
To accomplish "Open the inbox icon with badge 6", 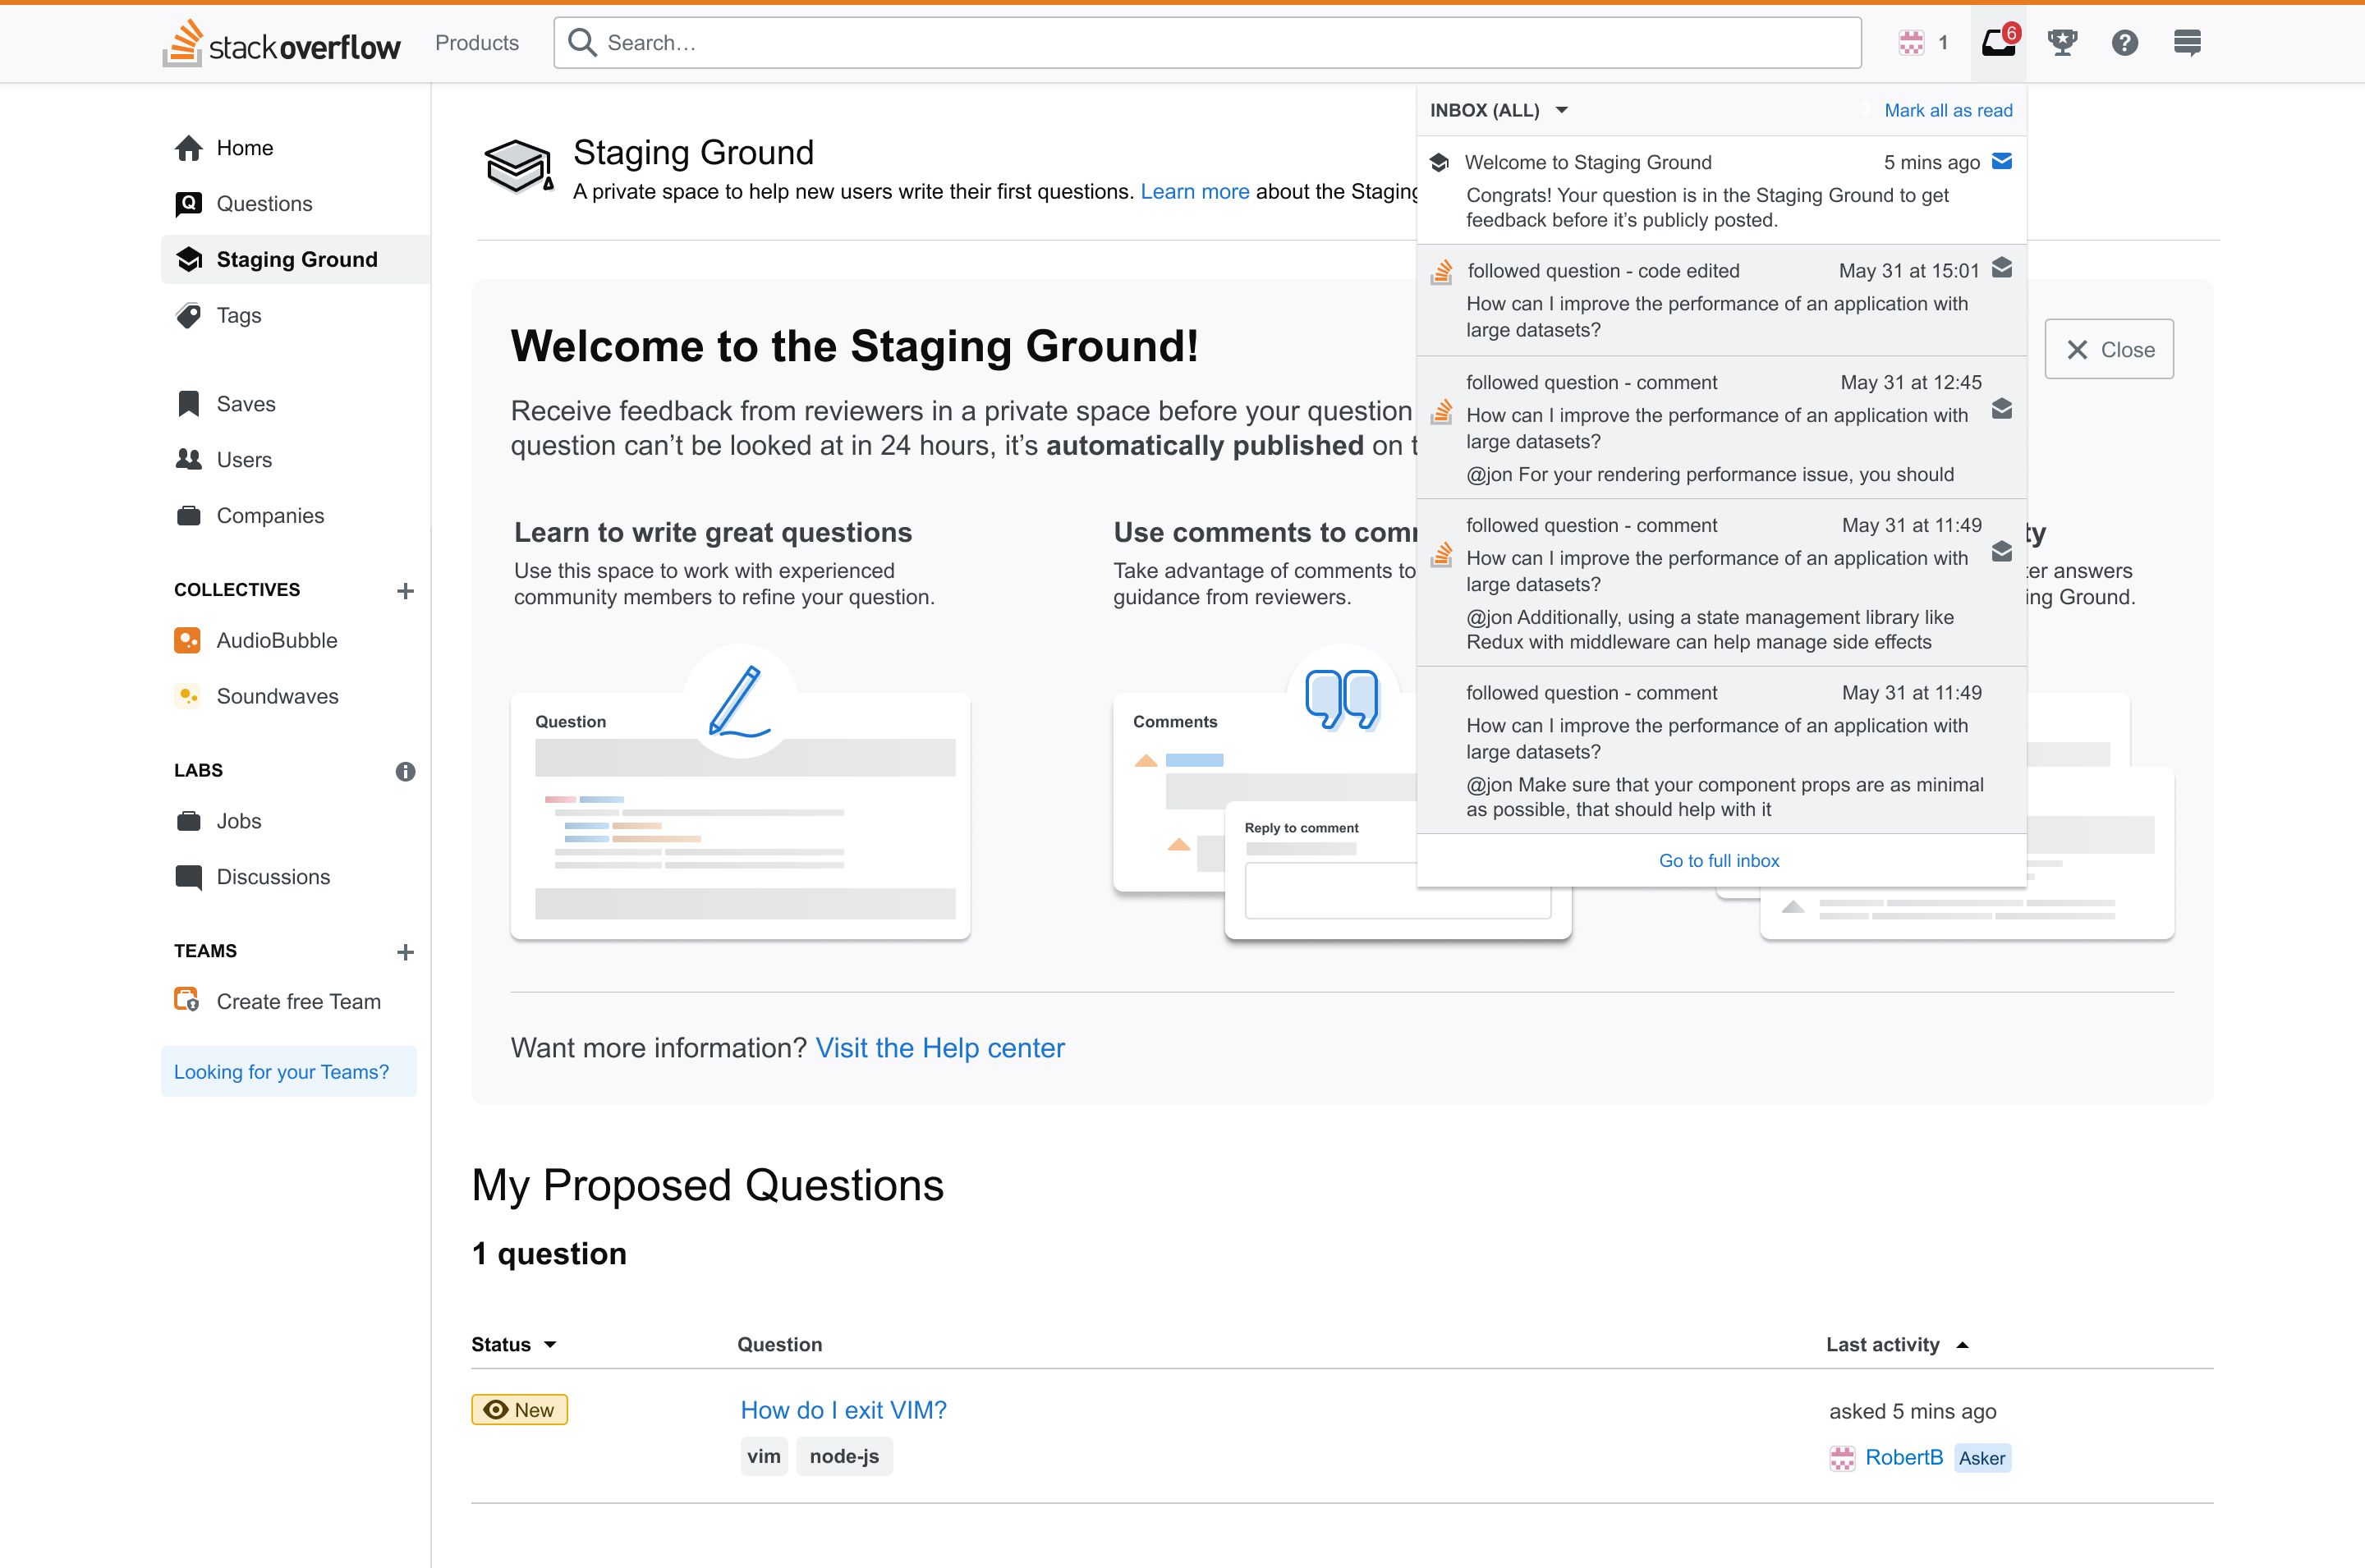I will (1998, 42).
